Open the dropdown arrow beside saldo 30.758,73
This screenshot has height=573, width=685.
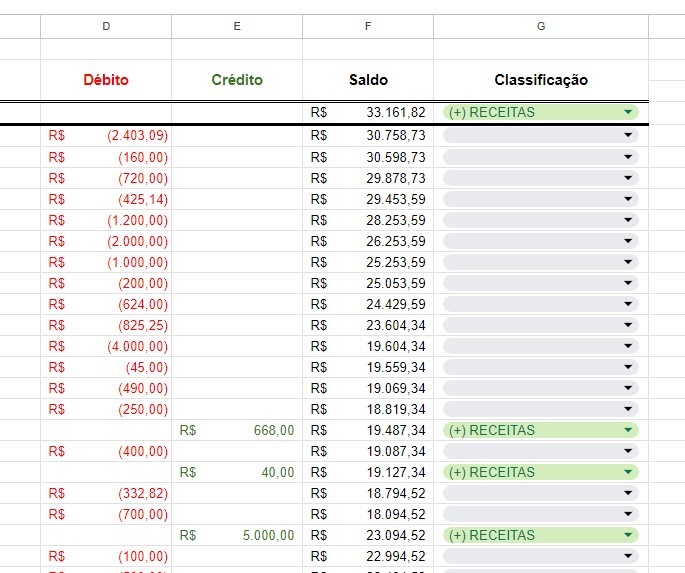tap(628, 135)
